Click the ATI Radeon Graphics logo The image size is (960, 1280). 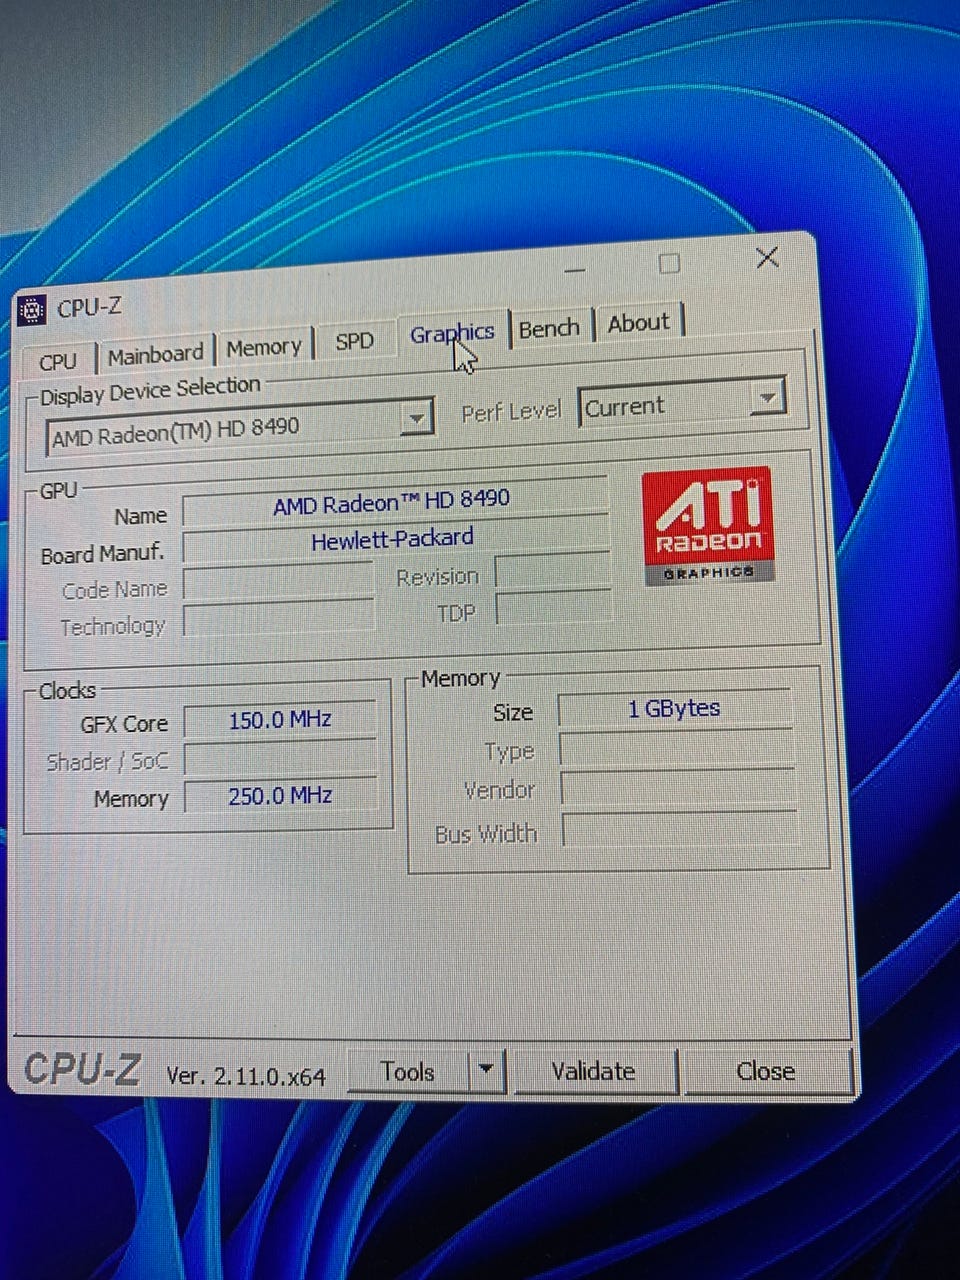[x=708, y=525]
